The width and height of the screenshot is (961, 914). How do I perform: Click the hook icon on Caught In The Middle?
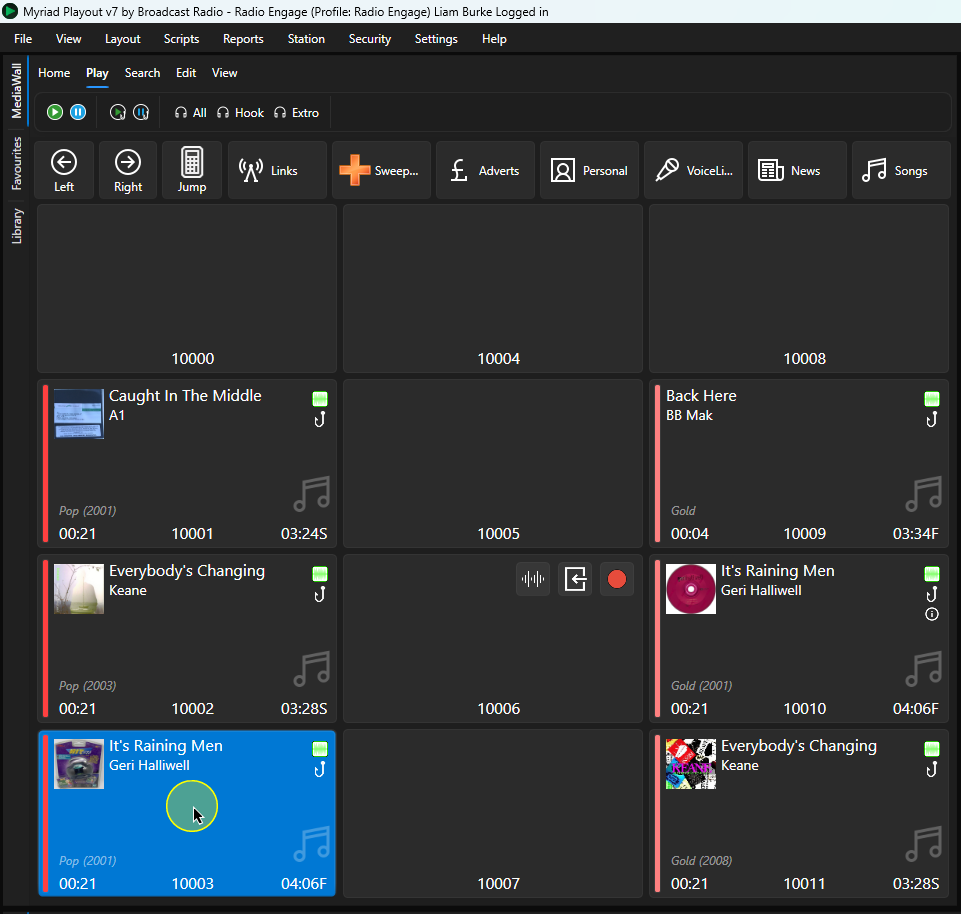pos(319,420)
